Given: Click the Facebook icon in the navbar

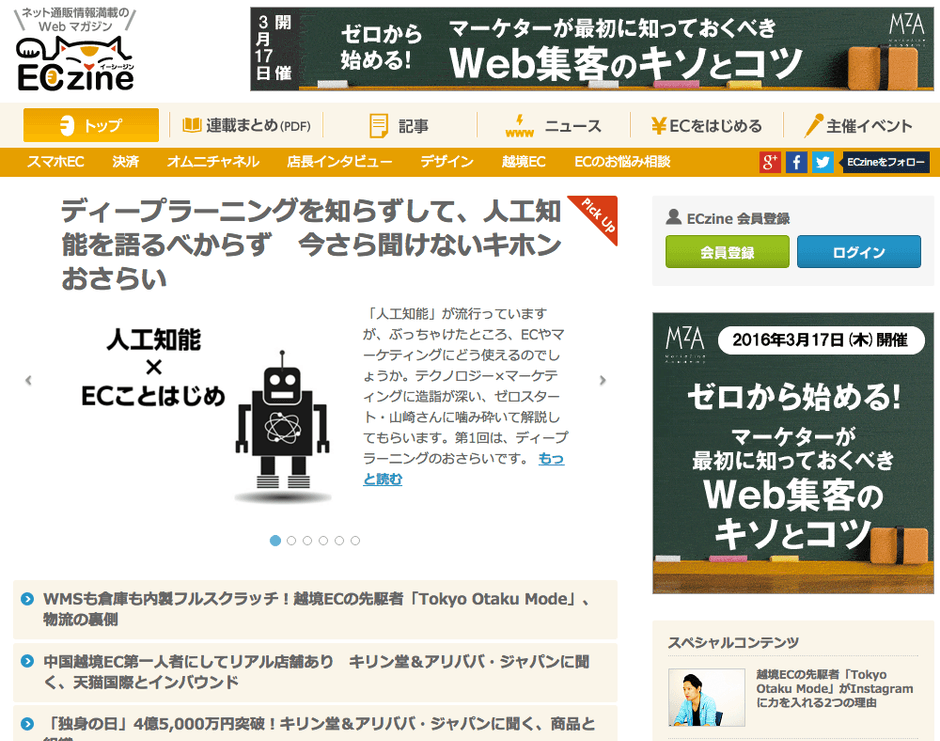Looking at the screenshot, I should tap(796, 161).
